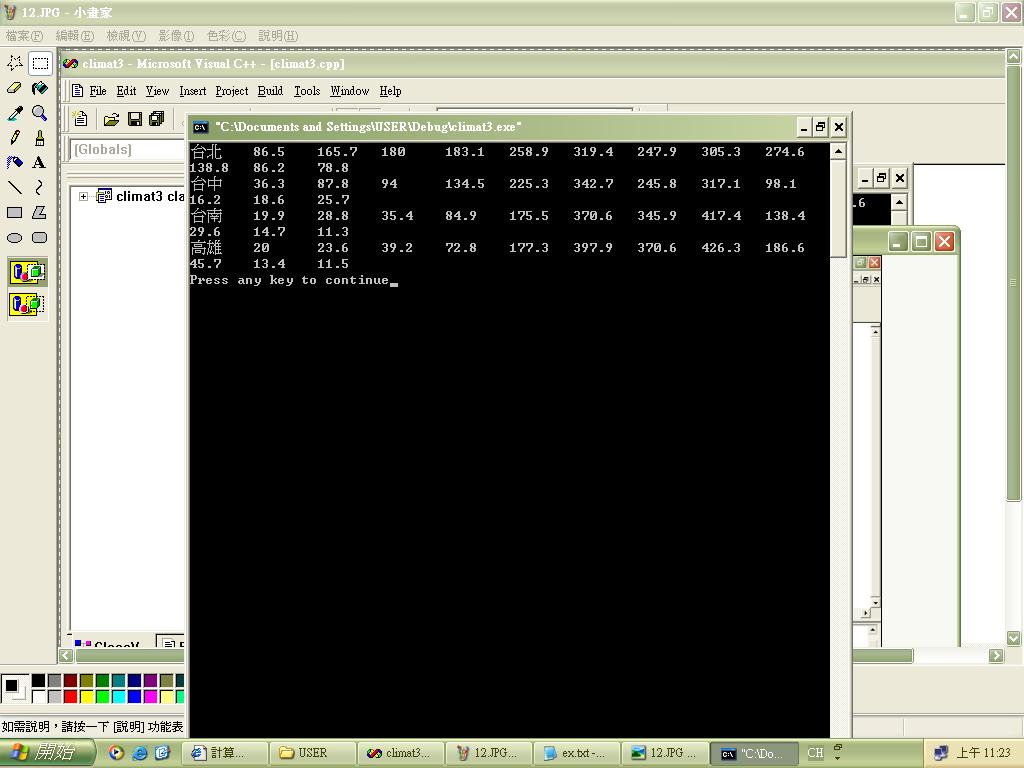Select the Fill With Color bucket tool
The image size is (1024, 768).
pyautogui.click(x=39, y=88)
